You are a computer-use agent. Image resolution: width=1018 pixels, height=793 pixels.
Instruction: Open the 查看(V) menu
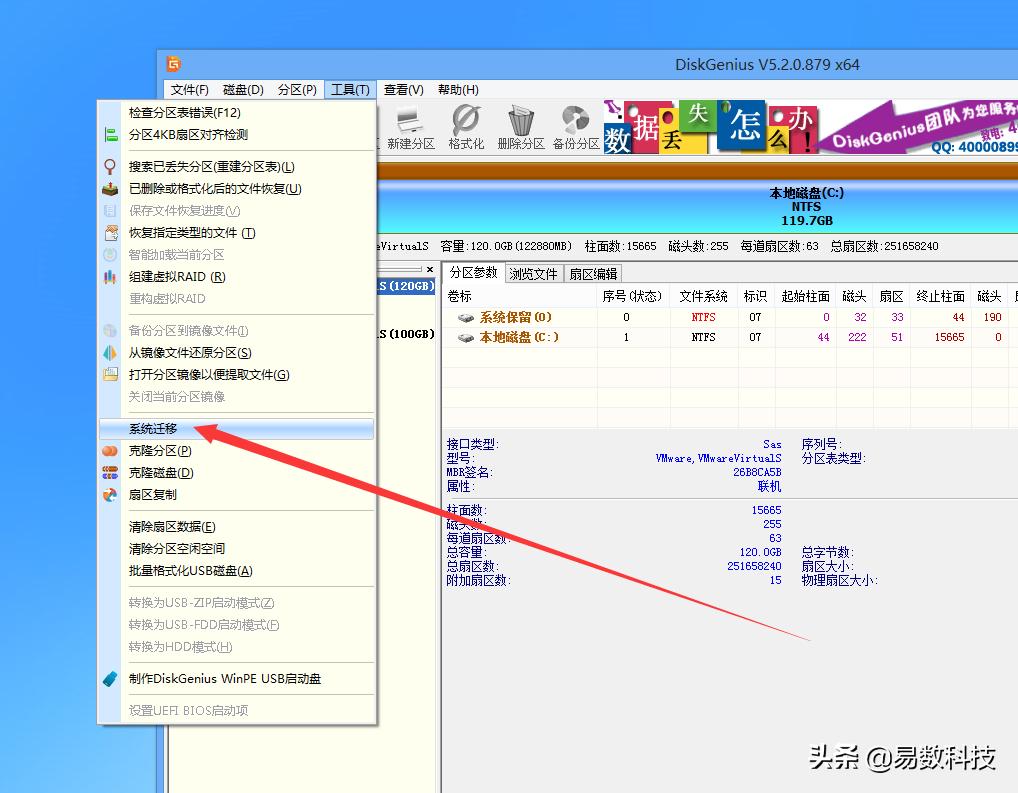click(x=403, y=89)
